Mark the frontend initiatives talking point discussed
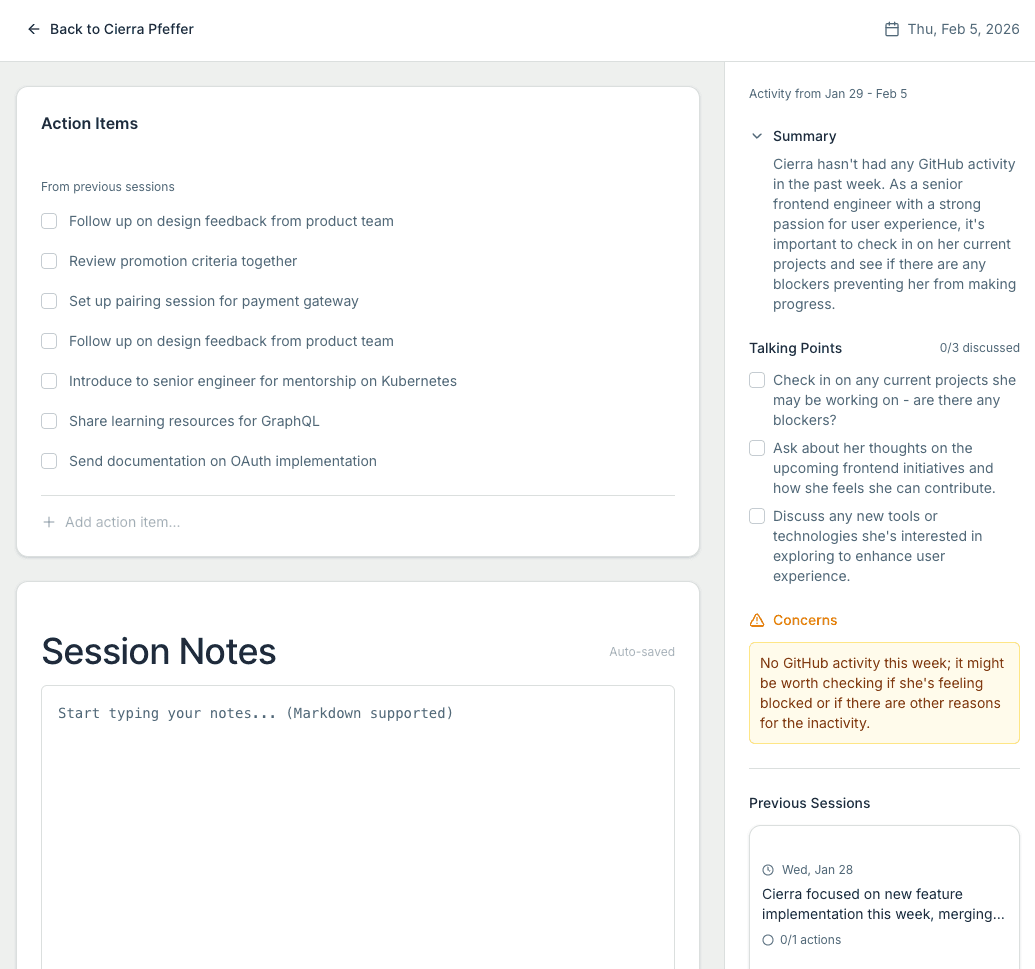Image resolution: width=1035 pixels, height=969 pixels. [x=757, y=448]
